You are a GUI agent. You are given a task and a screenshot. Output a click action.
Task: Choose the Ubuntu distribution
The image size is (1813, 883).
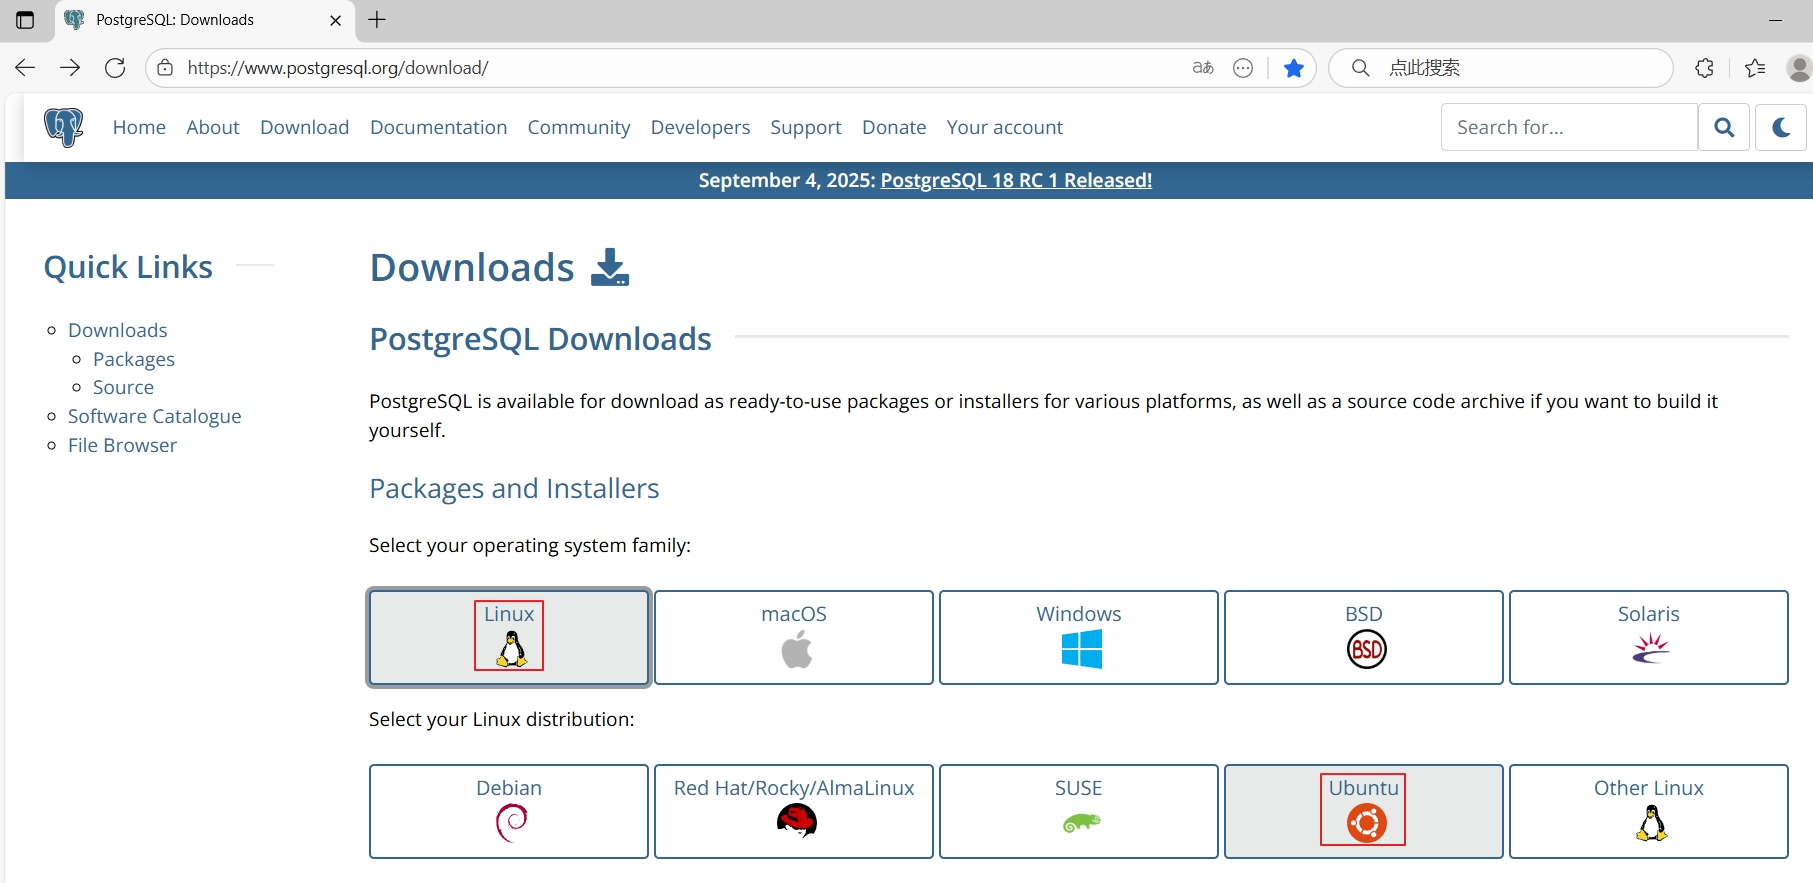point(1364,811)
